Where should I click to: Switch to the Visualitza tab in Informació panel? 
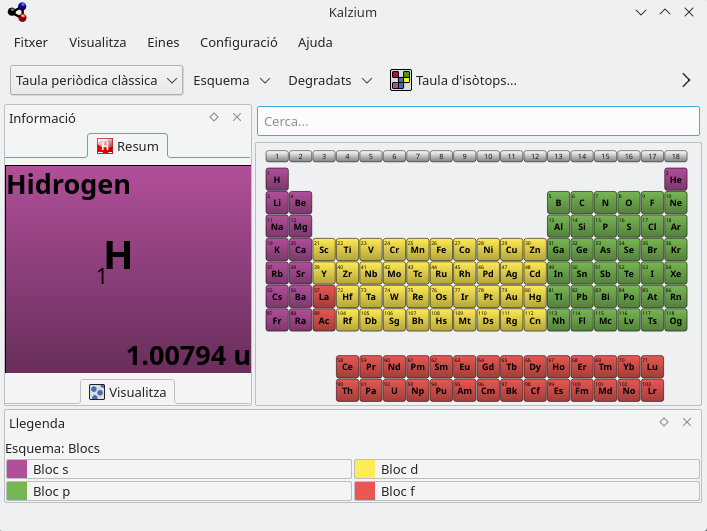click(128, 392)
